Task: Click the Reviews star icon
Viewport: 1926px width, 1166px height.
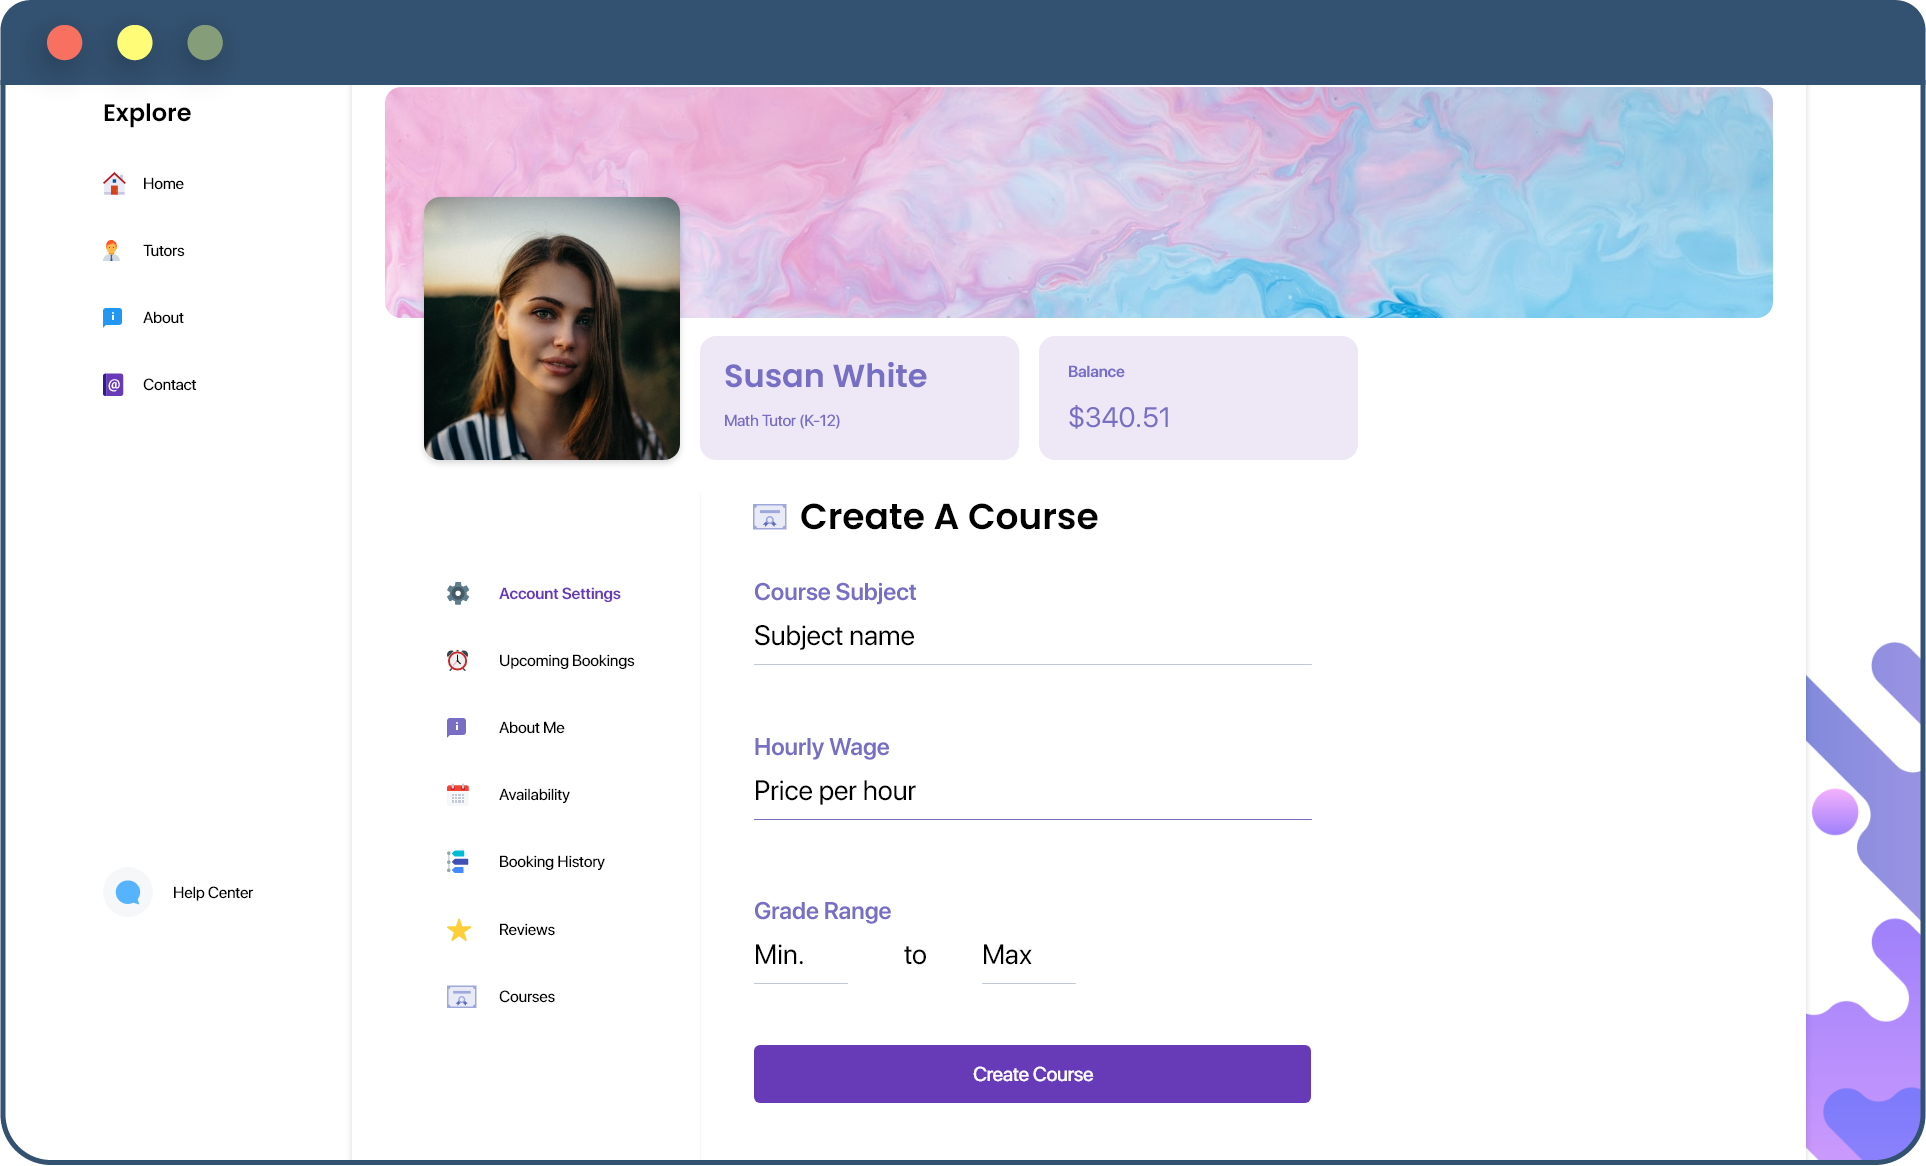Action: pos(457,930)
